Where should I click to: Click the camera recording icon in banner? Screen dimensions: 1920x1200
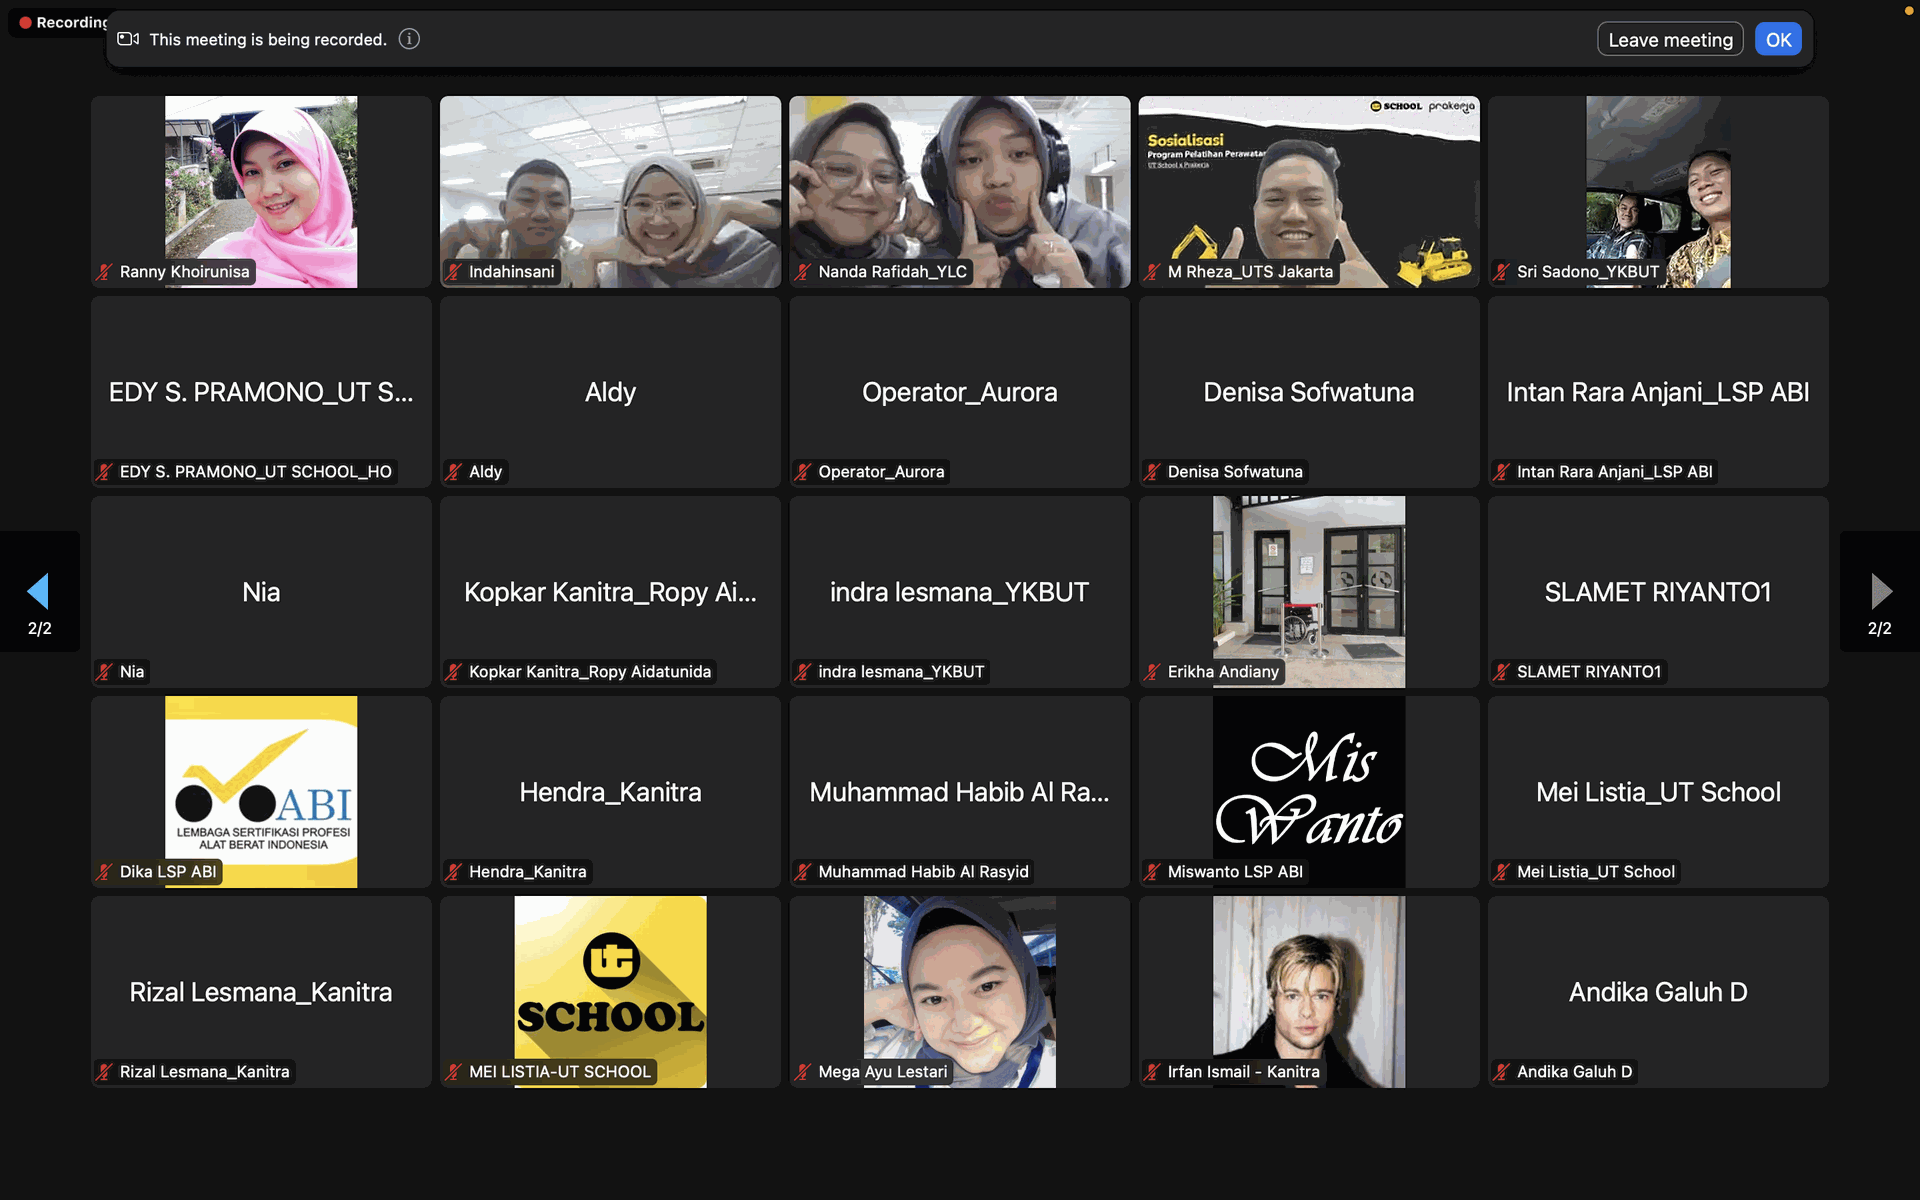pyautogui.click(x=128, y=39)
